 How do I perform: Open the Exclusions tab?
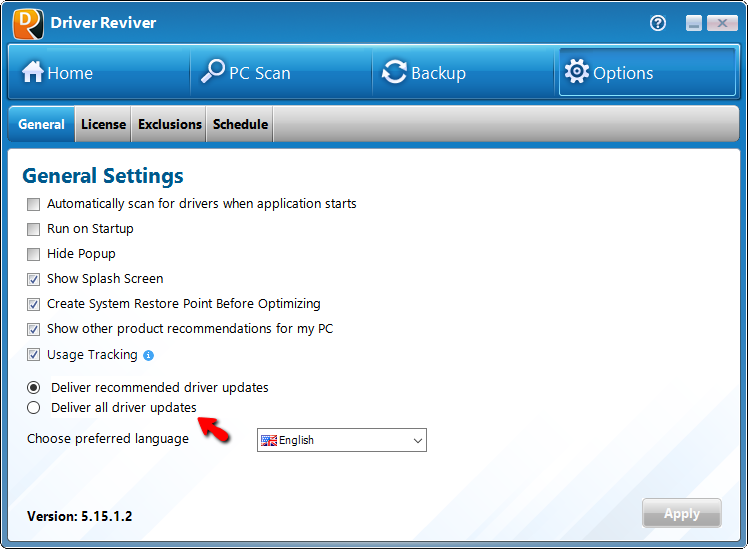[x=169, y=125]
